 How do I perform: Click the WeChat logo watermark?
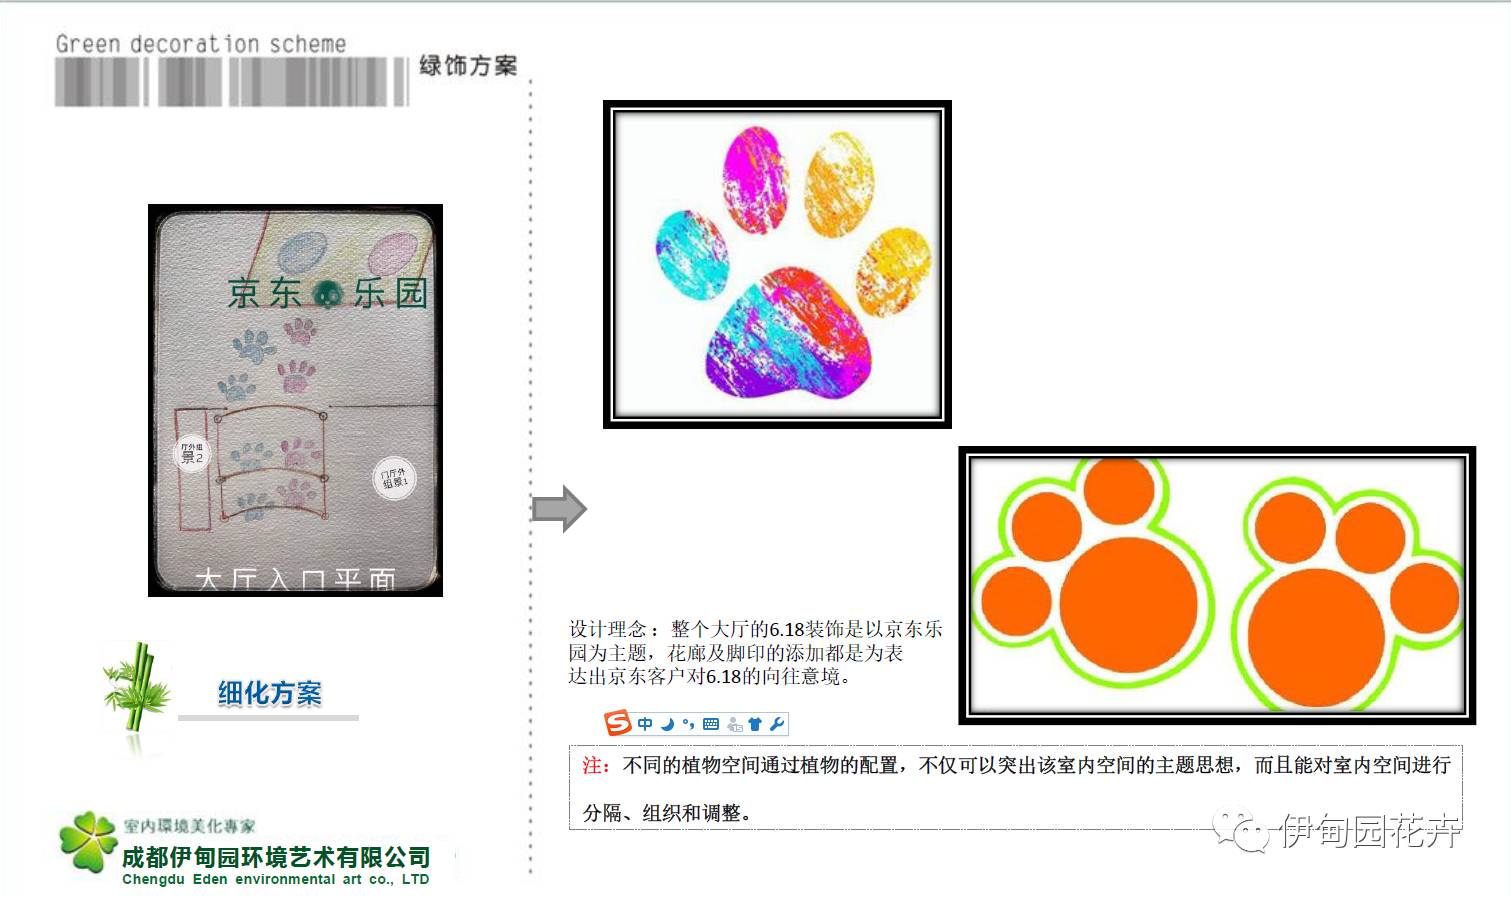point(1241,830)
